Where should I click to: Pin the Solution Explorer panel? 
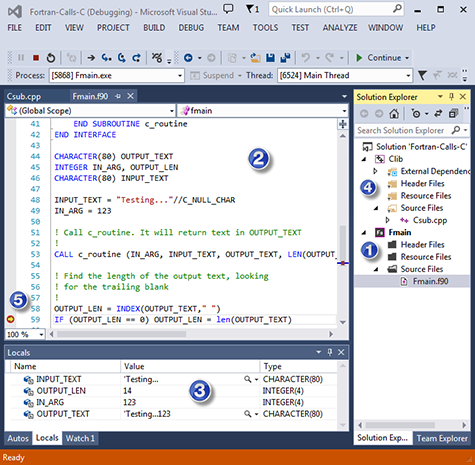[x=451, y=97]
